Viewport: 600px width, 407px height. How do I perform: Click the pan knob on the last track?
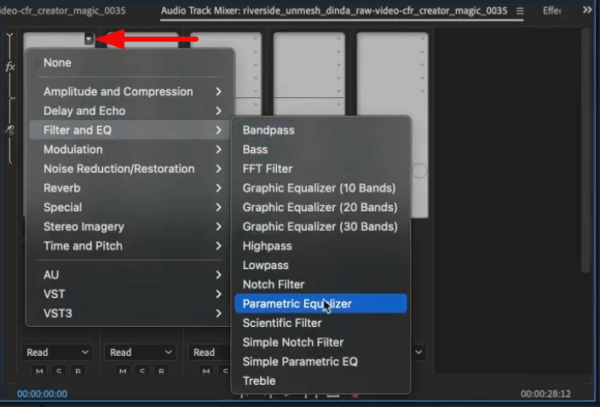pyautogui.click(x=419, y=171)
